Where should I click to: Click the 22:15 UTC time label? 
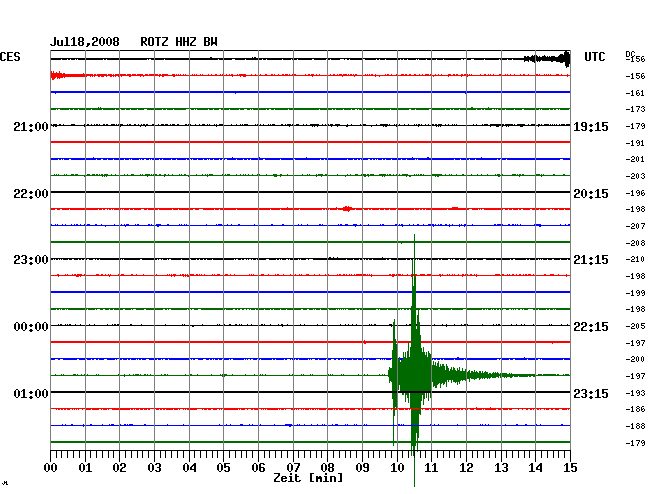[x=591, y=327]
